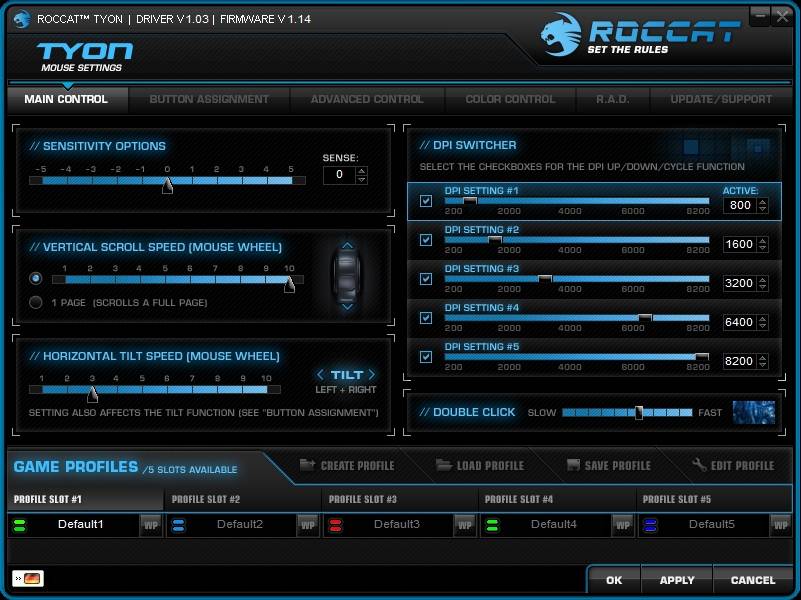Click the WP icon next to Default3
Image resolution: width=801 pixels, height=600 pixels.
465,525
